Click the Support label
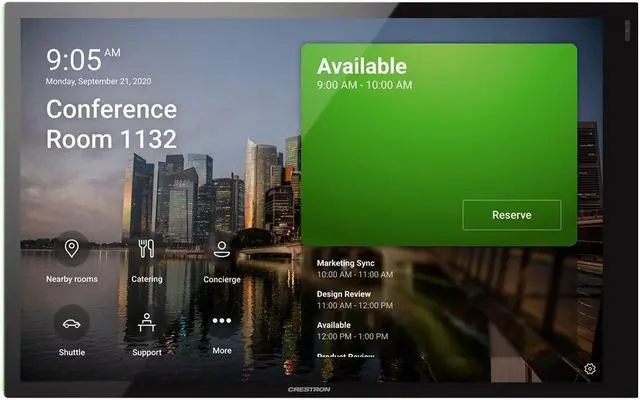This screenshot has width=640, height=400. (147, 352)
